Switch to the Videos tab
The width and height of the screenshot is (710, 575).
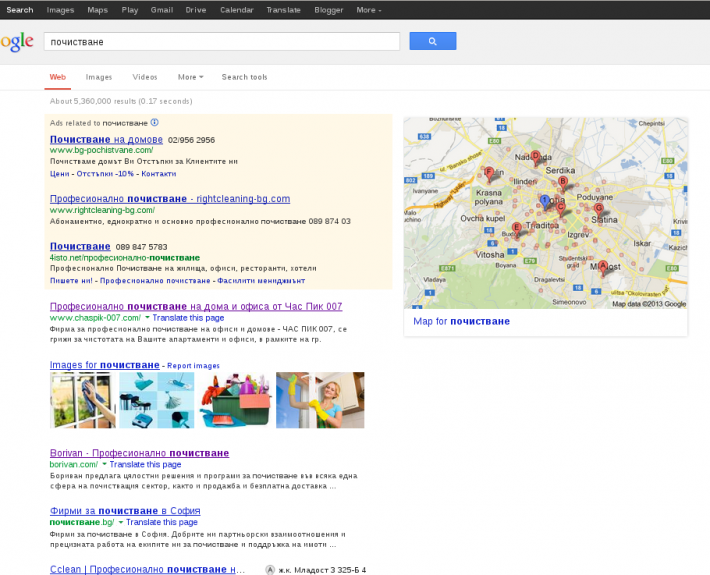click(x=145, y=77)
